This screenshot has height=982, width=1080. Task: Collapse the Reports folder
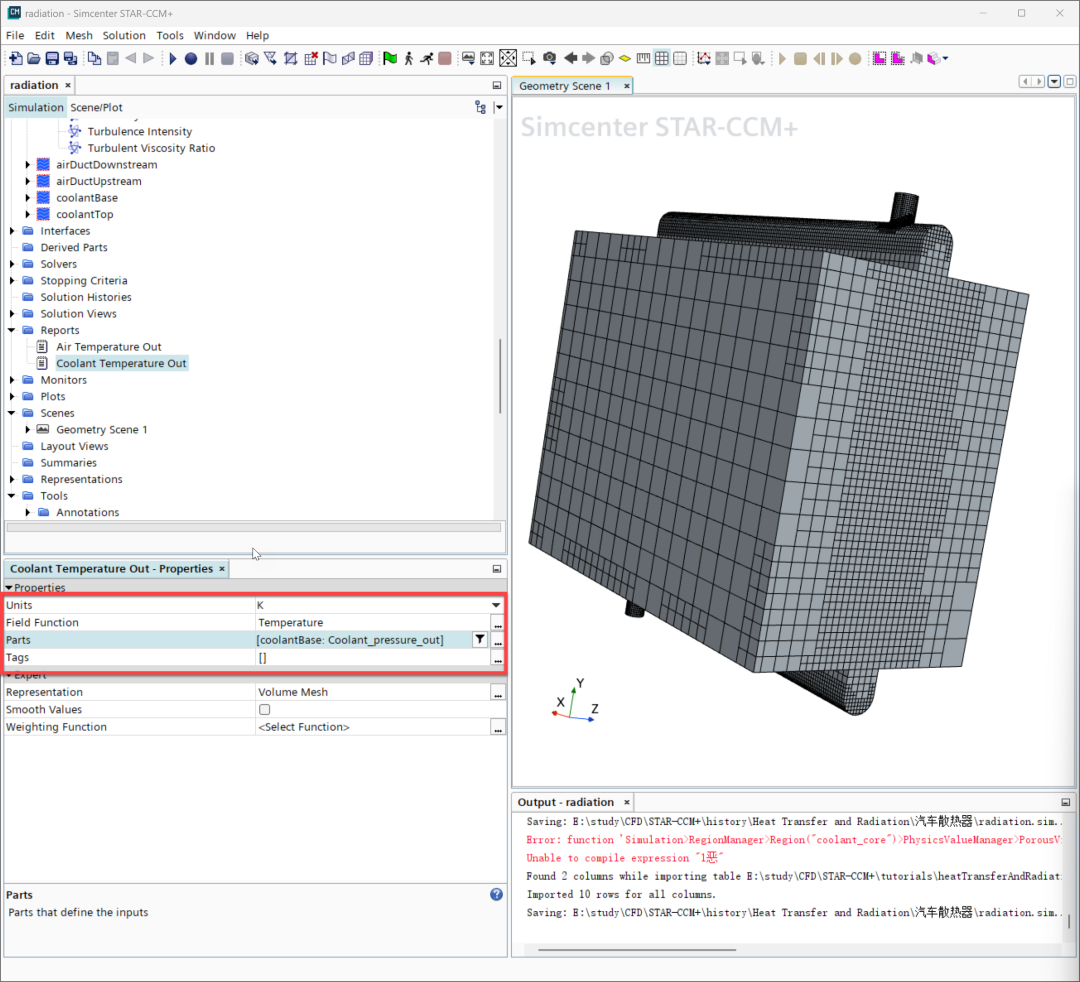click(x=12, y=330)
